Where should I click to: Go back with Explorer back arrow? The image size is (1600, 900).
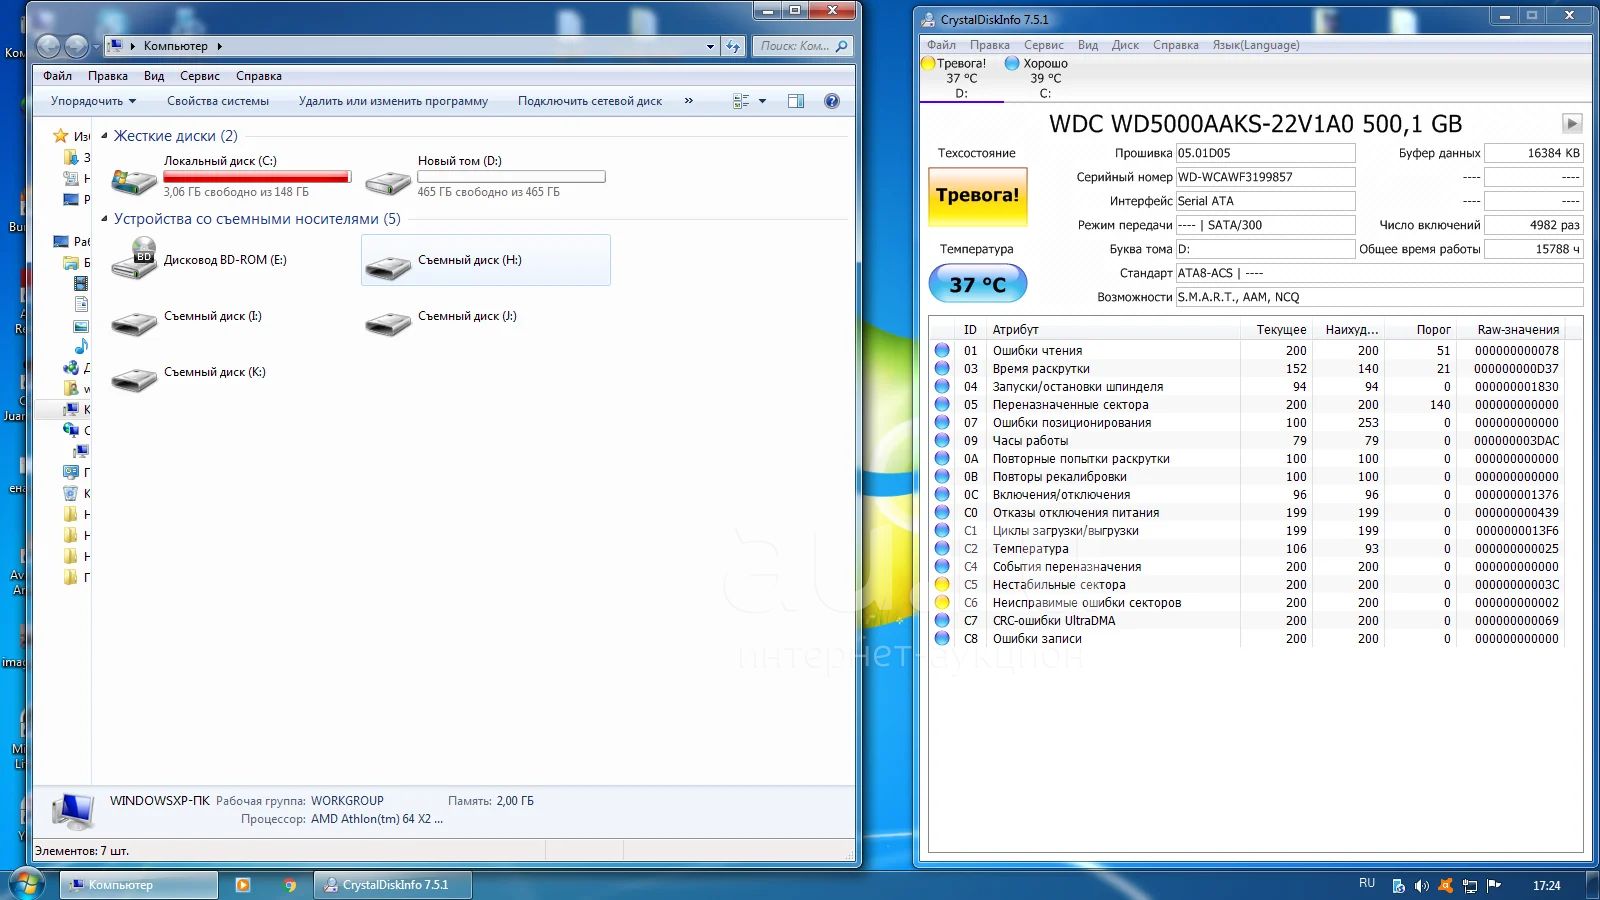click(x=48, y=46)
